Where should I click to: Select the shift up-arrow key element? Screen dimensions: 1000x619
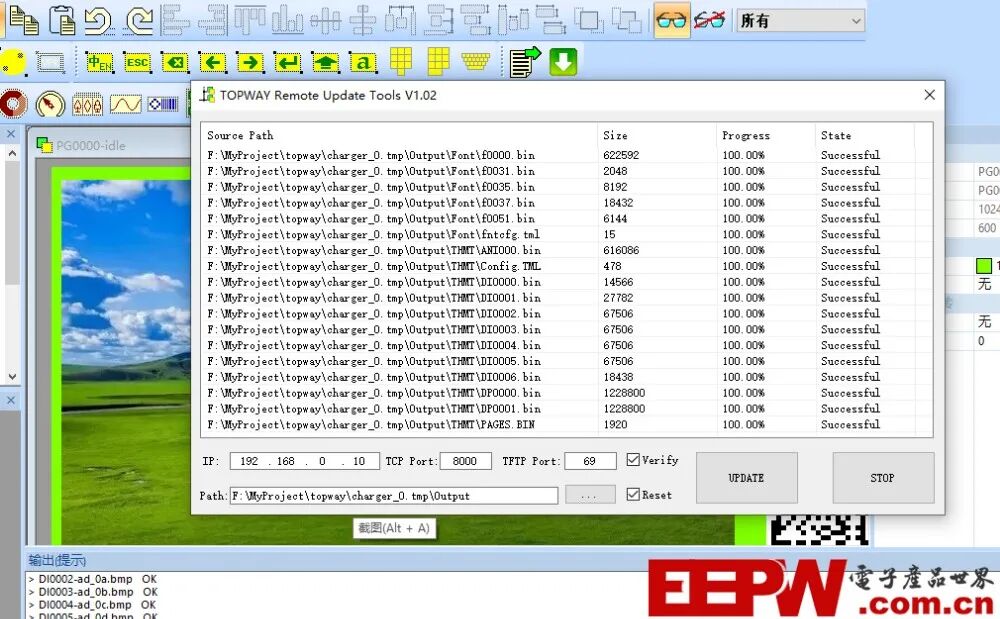tap(326, 62)
